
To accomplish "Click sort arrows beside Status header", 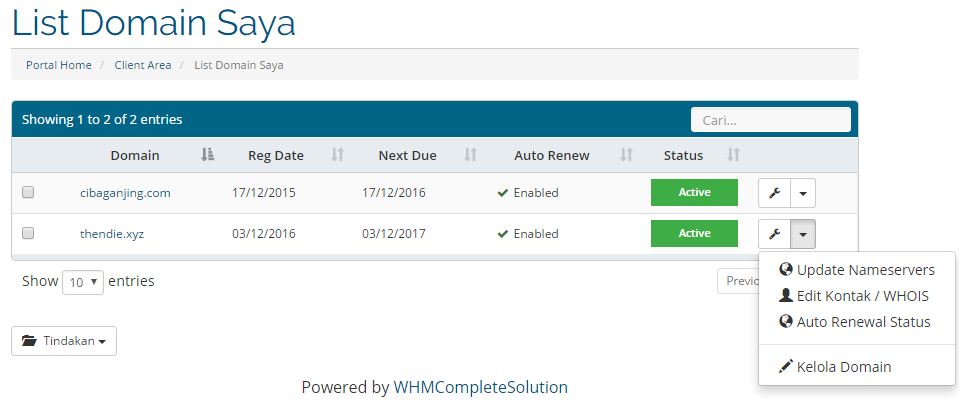I will pos(733,155).
